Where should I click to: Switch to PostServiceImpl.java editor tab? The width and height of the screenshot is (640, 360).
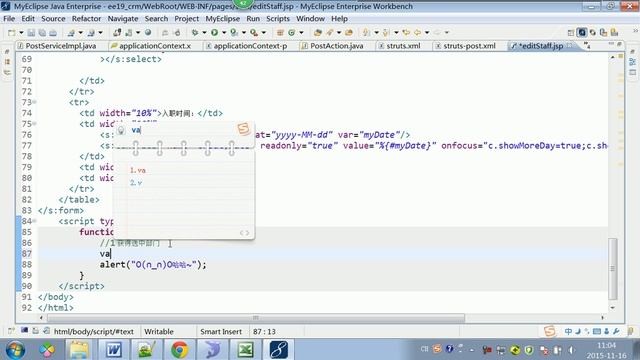(60, 46)
